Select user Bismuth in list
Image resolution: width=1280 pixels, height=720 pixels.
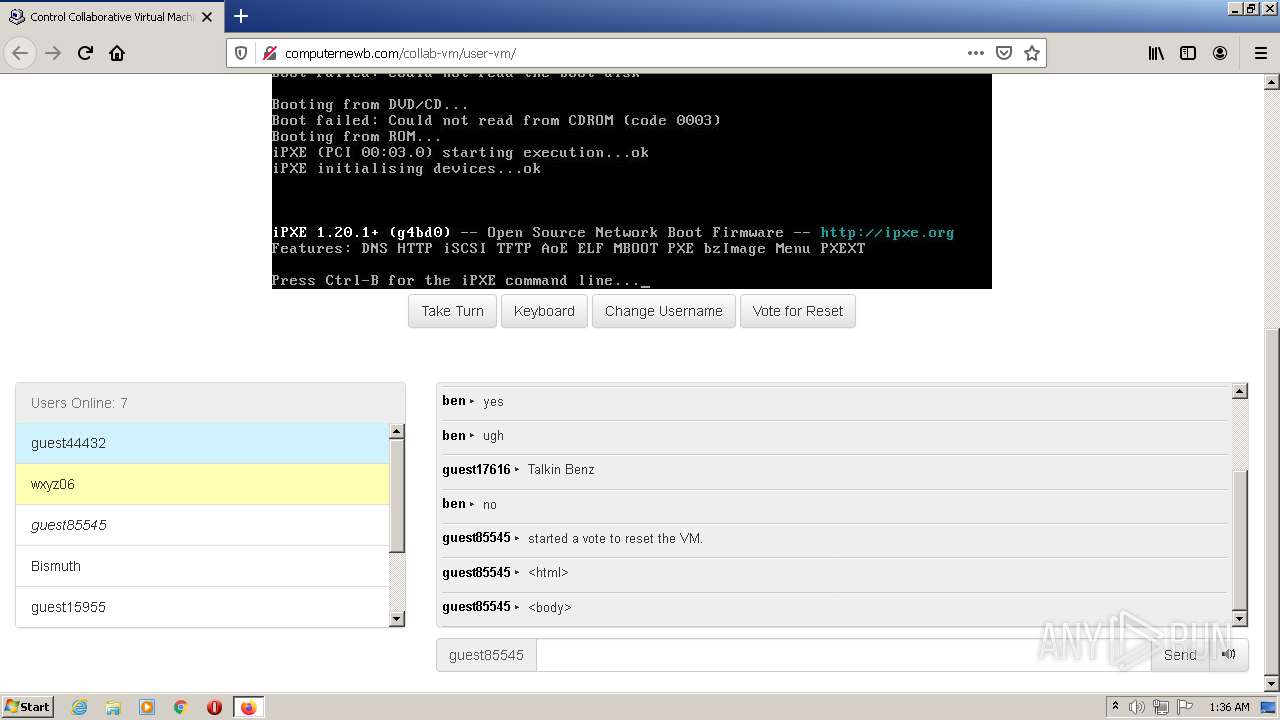[x=202, y=566]
